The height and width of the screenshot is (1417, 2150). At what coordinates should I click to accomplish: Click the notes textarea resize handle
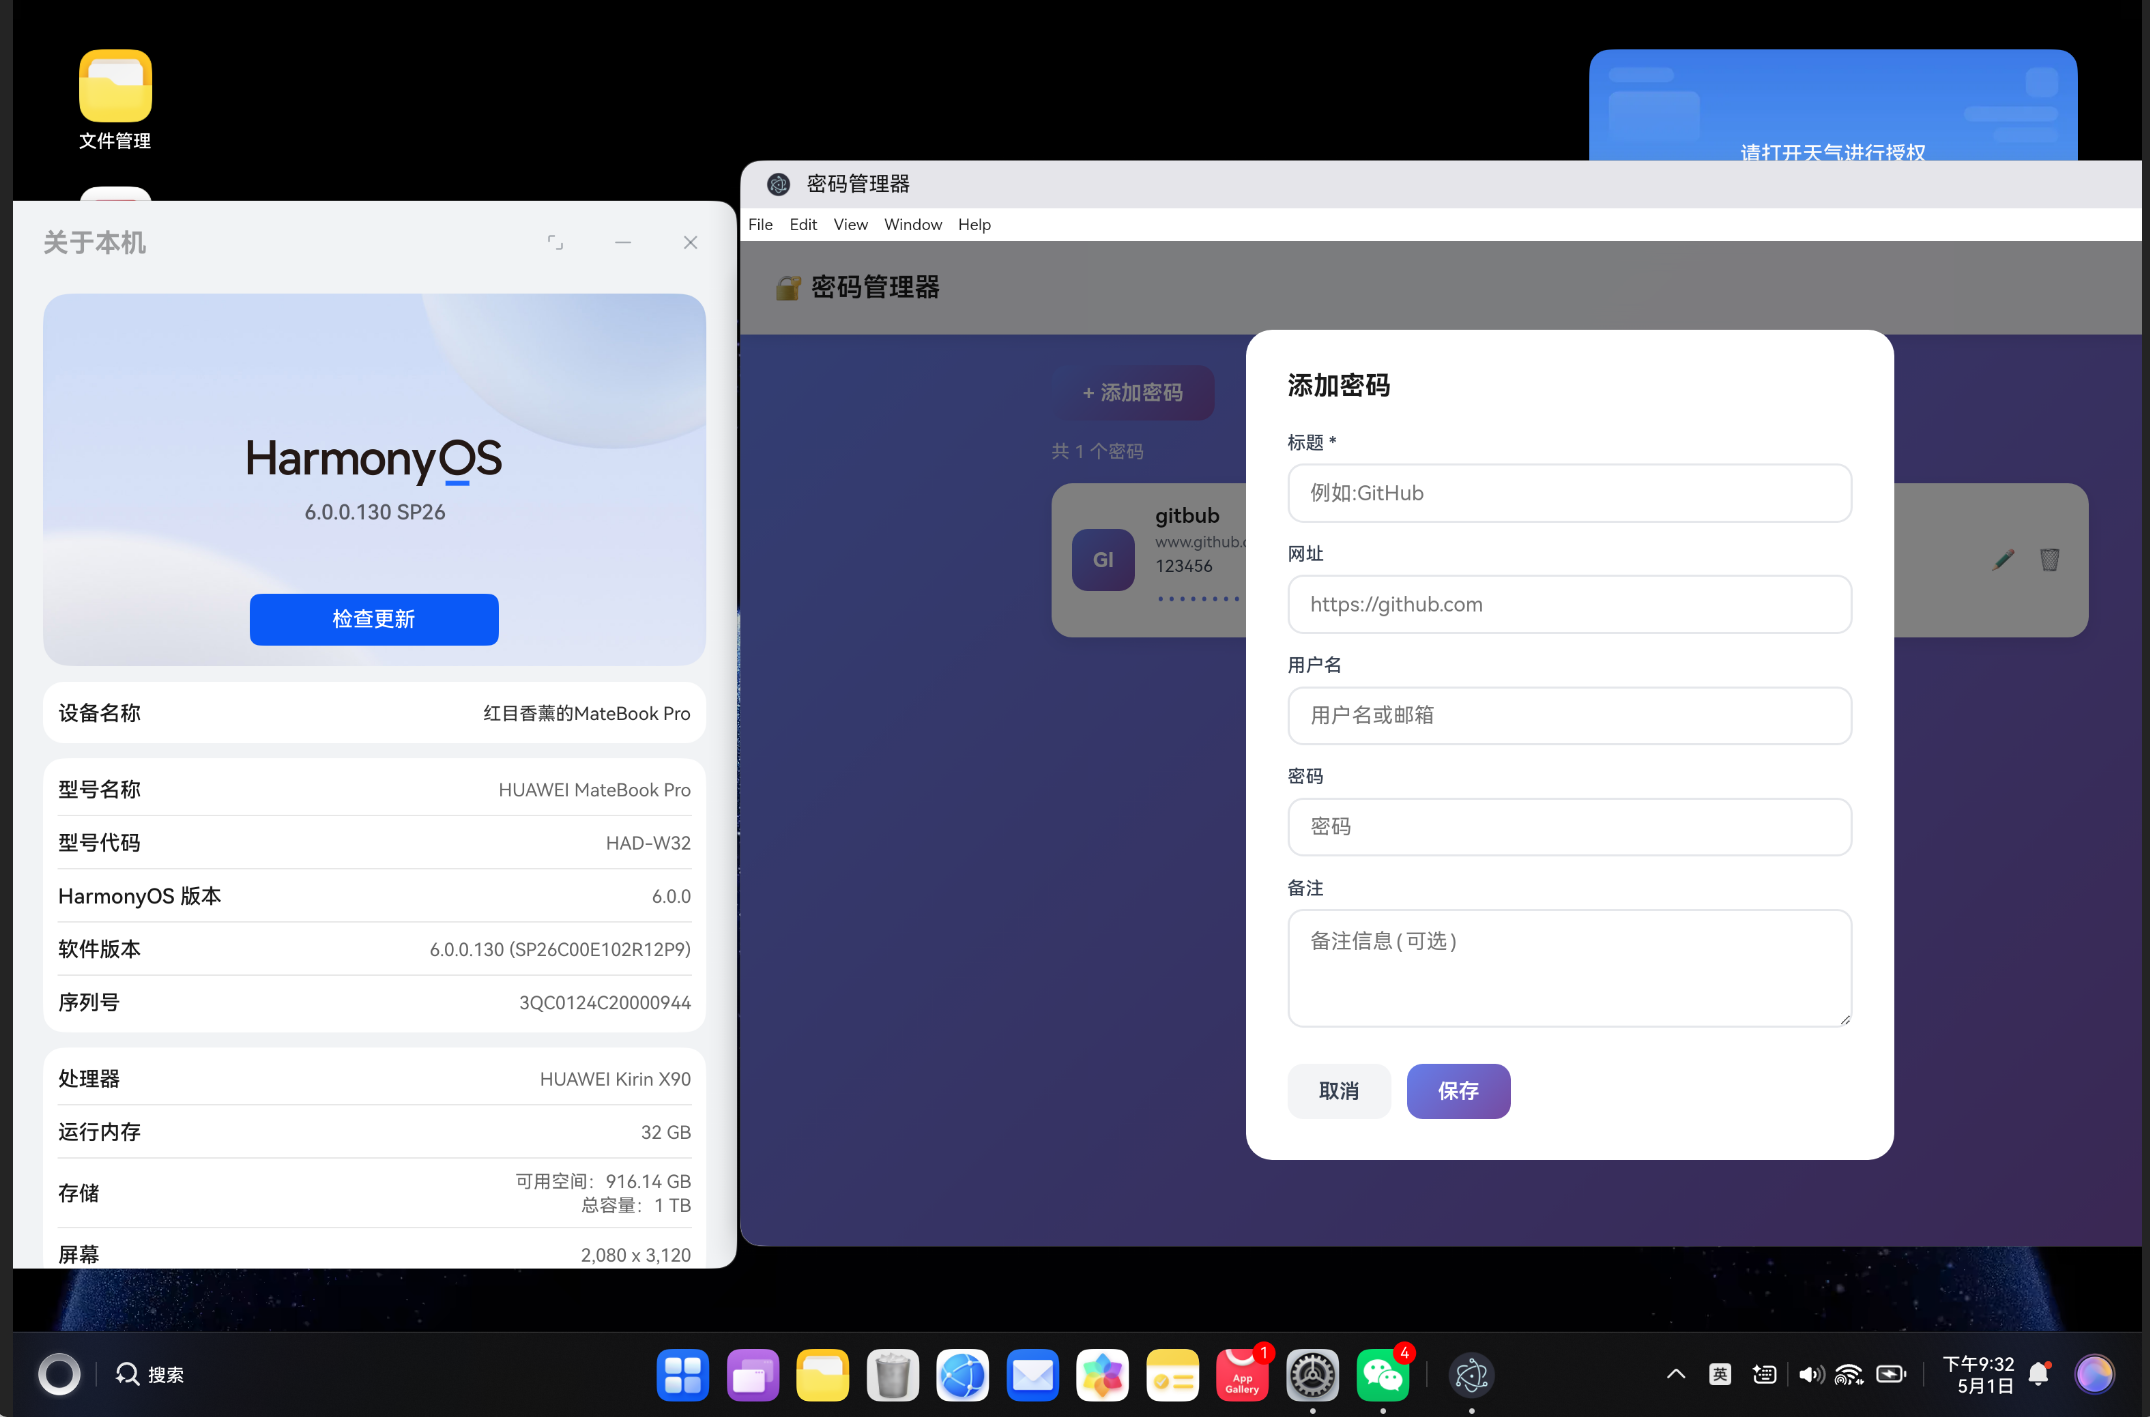[1844, 1019]
